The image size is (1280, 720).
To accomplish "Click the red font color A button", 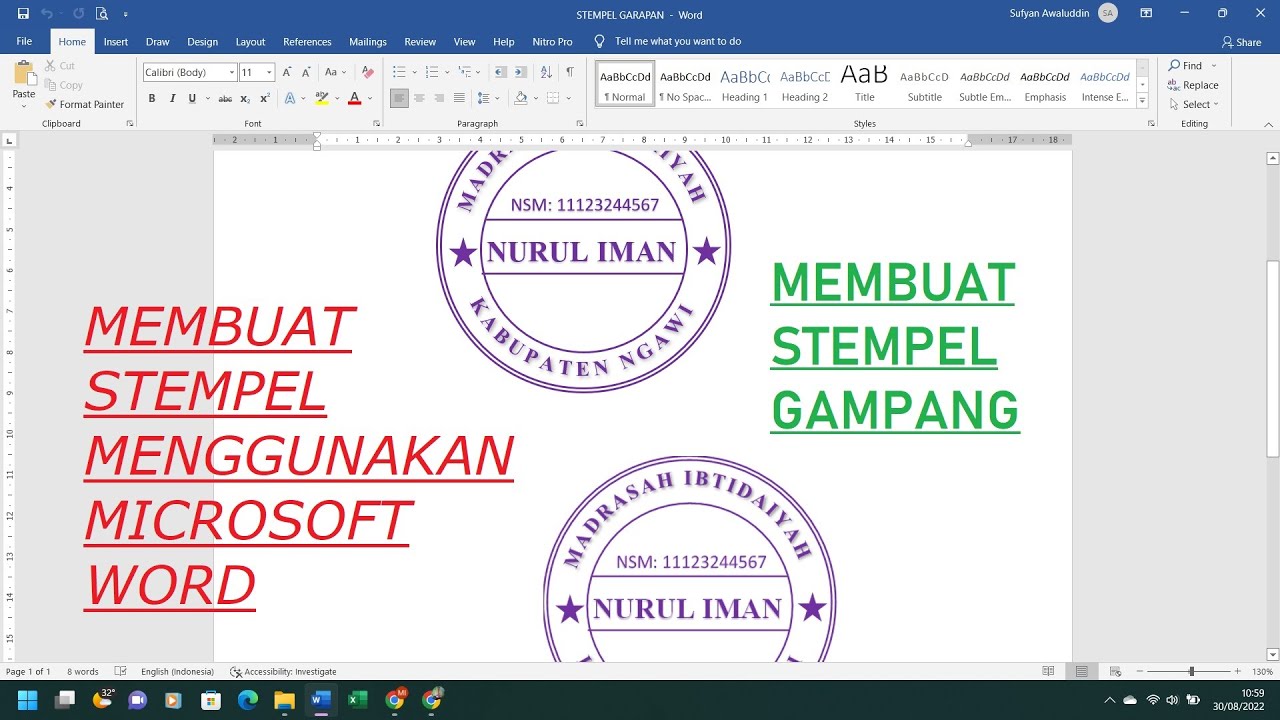I will (355, 98).
